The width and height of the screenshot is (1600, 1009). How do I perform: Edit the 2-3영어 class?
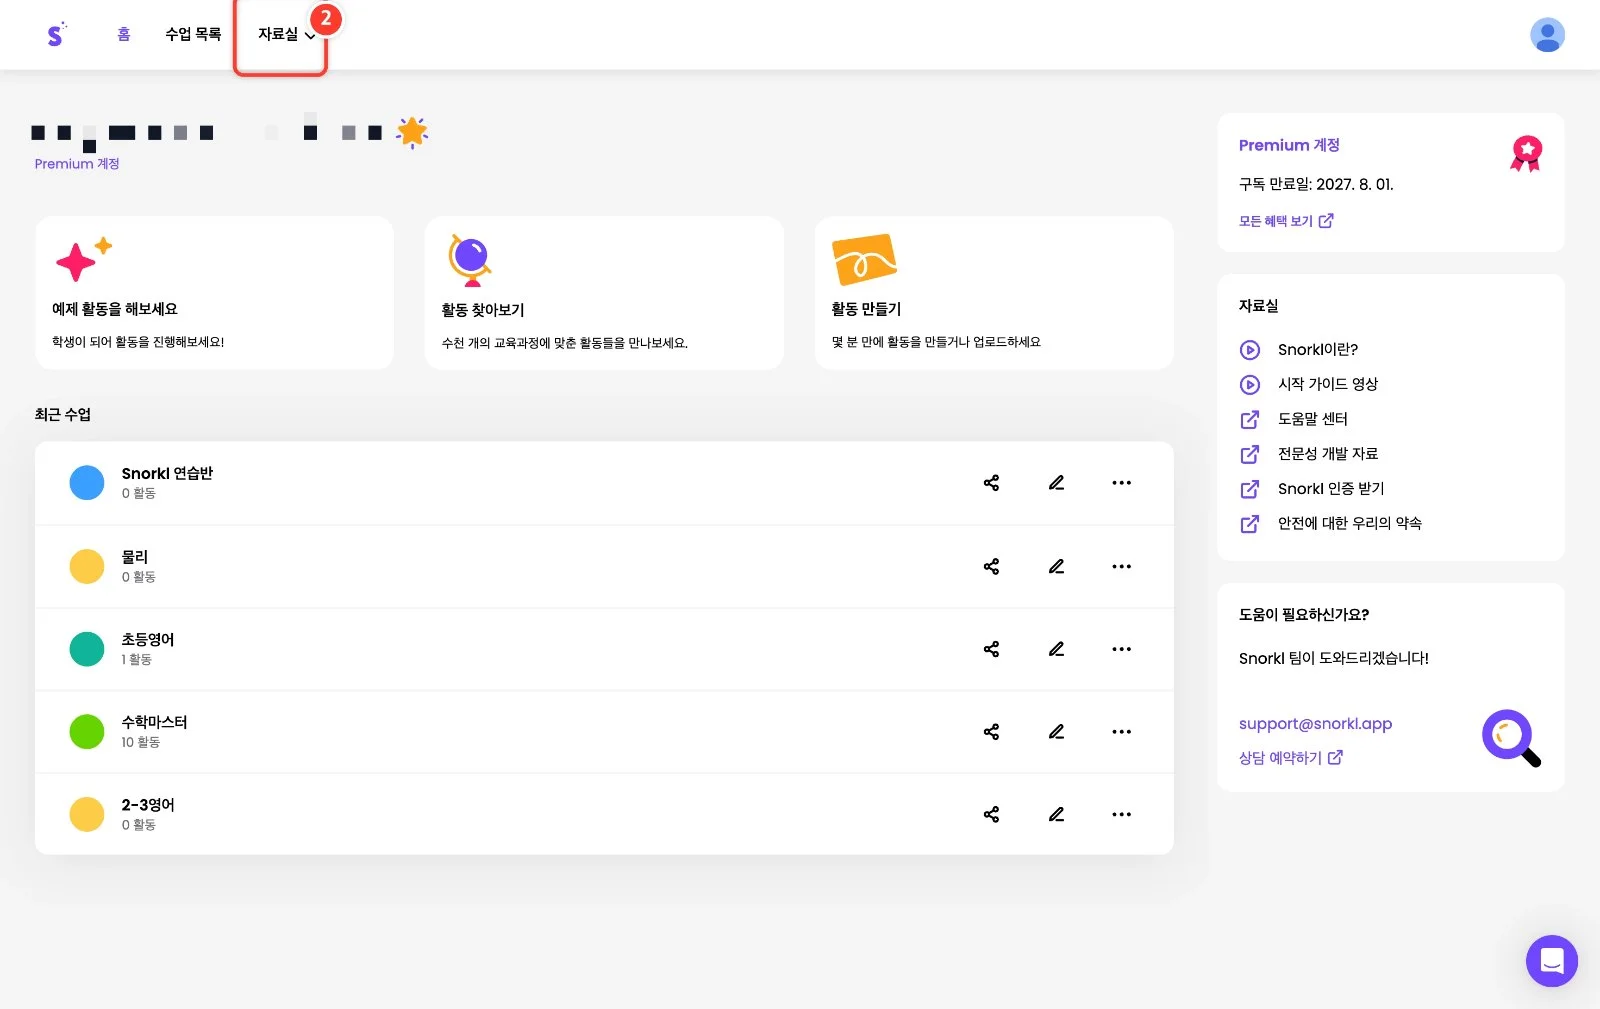pos(1056,815)
